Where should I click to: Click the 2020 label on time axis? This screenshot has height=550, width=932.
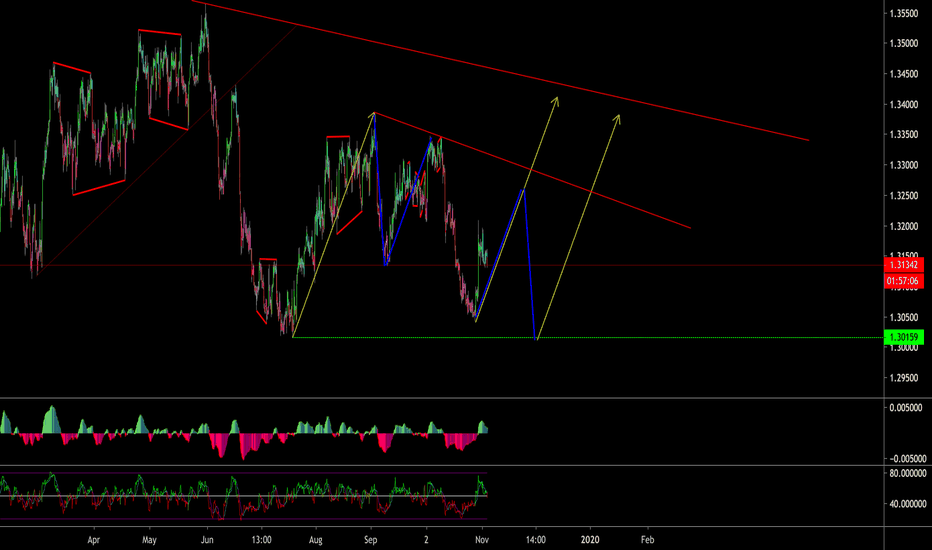(x=590, y=540)
